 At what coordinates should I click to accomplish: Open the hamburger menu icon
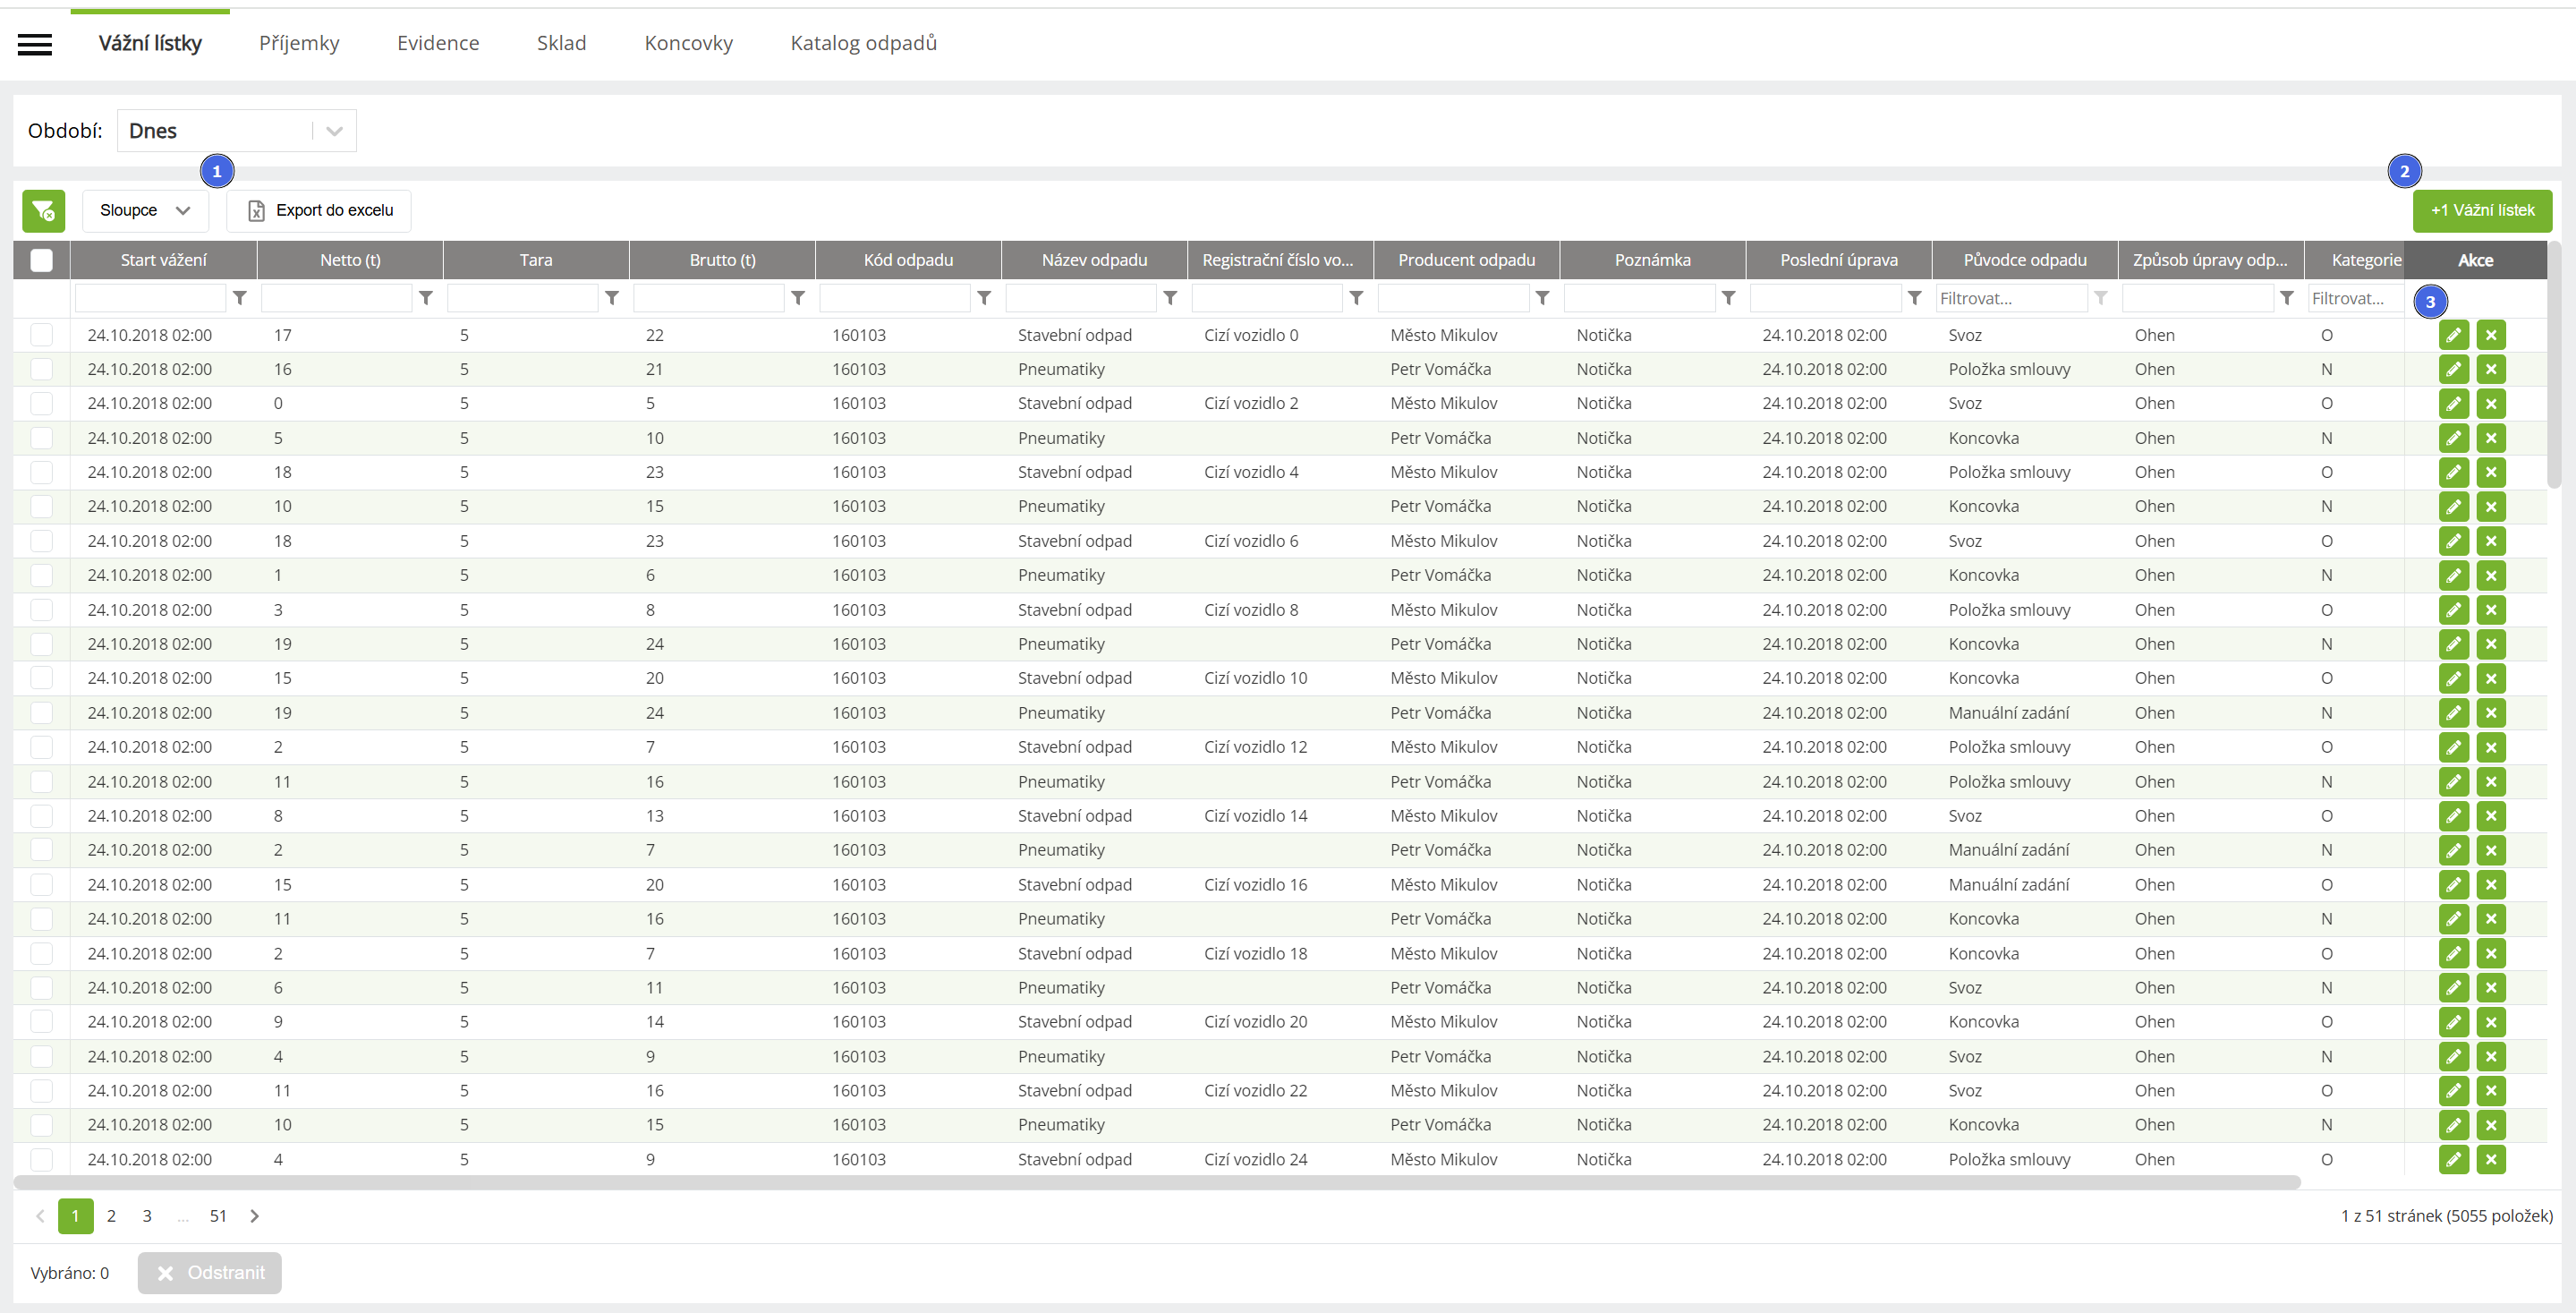[x=35, y=44]
